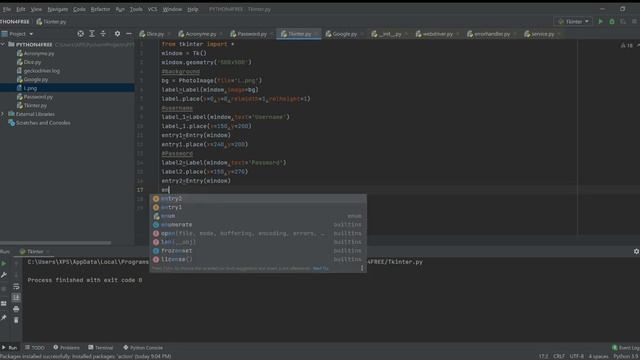Select geckodriver.log in project tree
Image resolution: width=640 pixels, height=360 pixels.
point(41,71)
